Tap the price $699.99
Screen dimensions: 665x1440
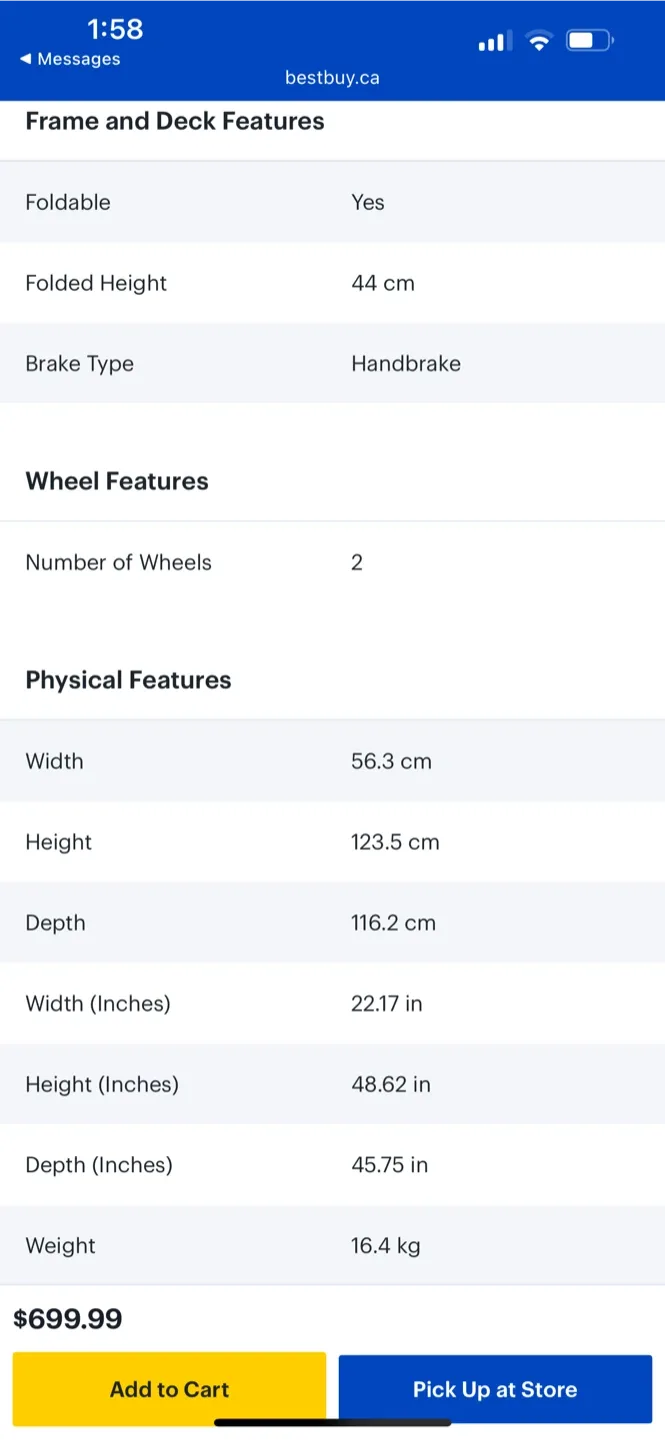coord(68,1318)
